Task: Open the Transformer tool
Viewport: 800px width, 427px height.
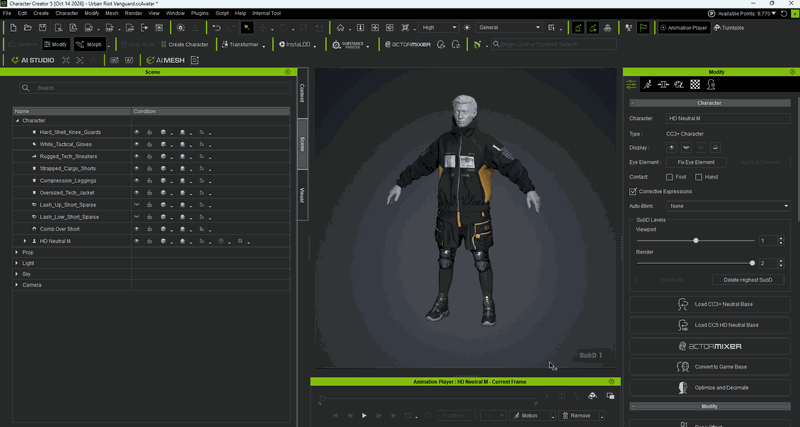Action: [x=241, y=44]
